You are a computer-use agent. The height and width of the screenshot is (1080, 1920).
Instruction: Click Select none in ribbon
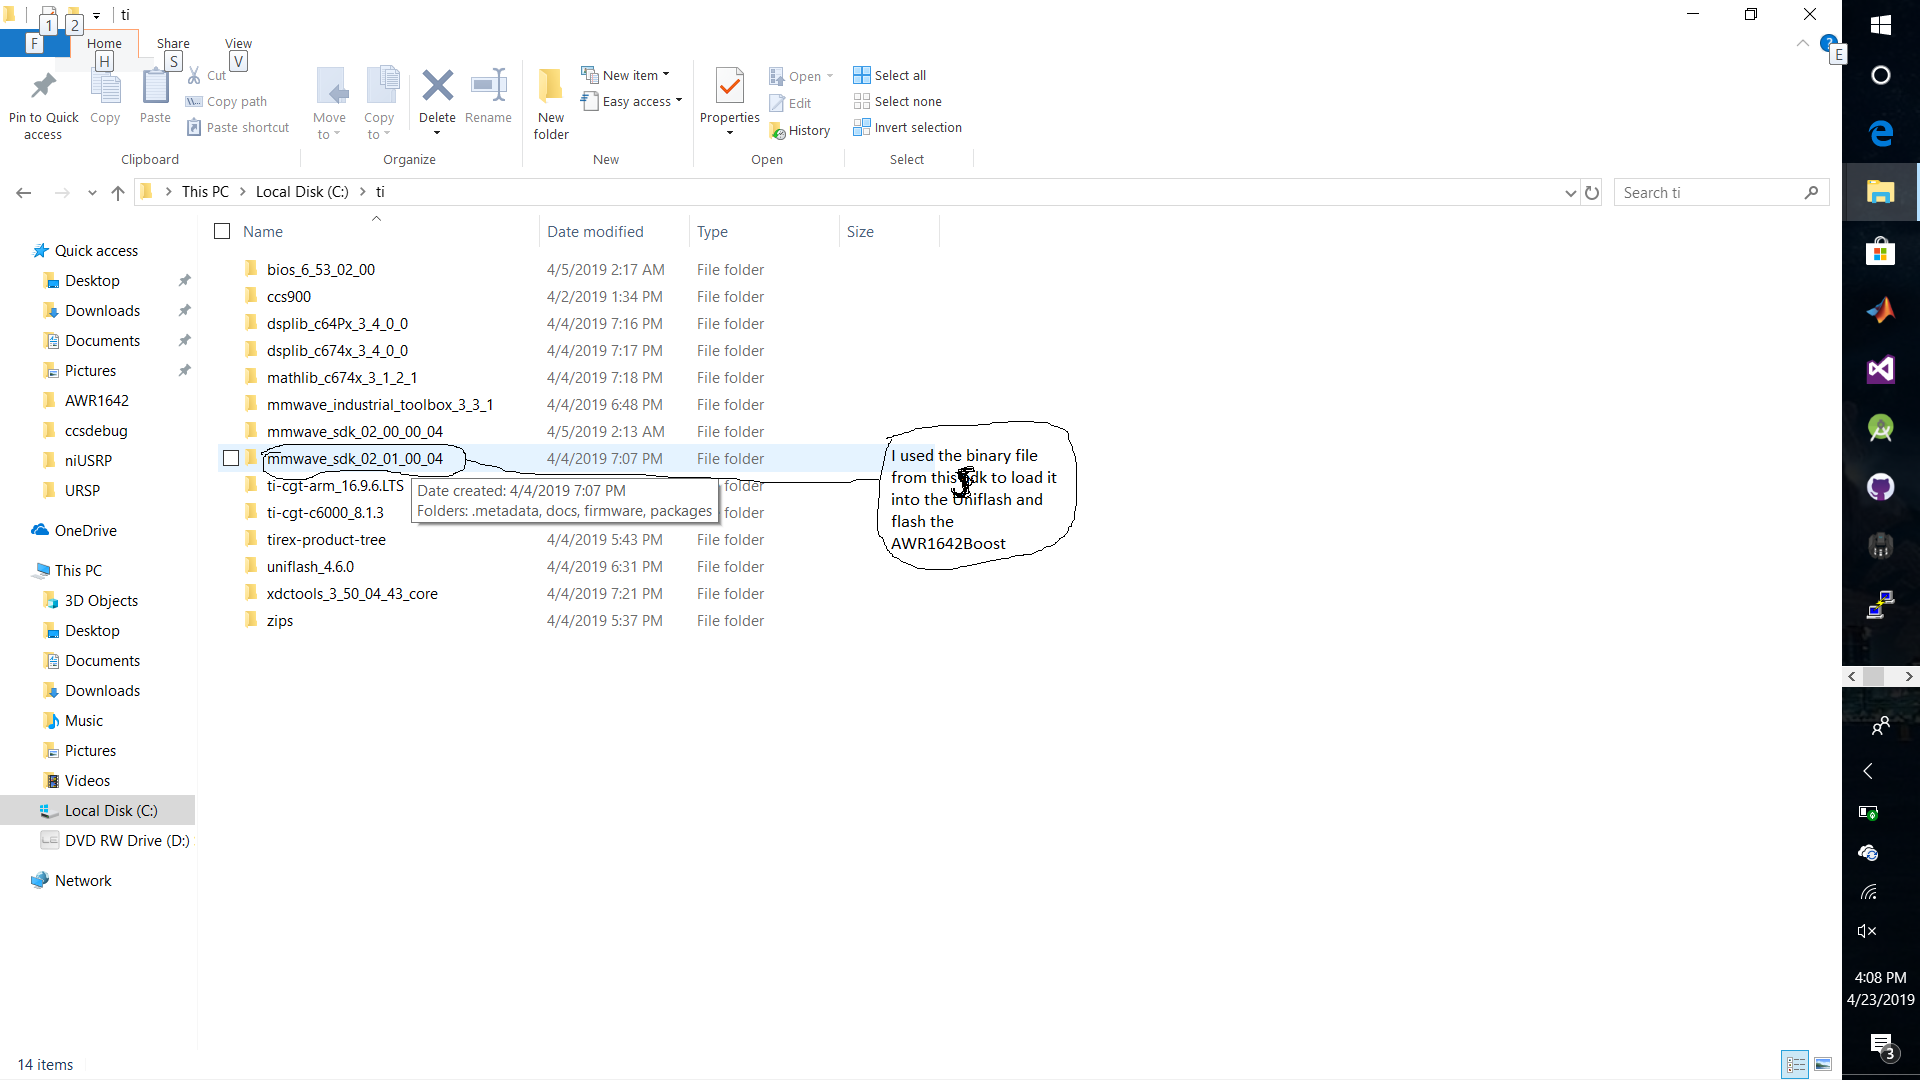(x=898, y=101)
